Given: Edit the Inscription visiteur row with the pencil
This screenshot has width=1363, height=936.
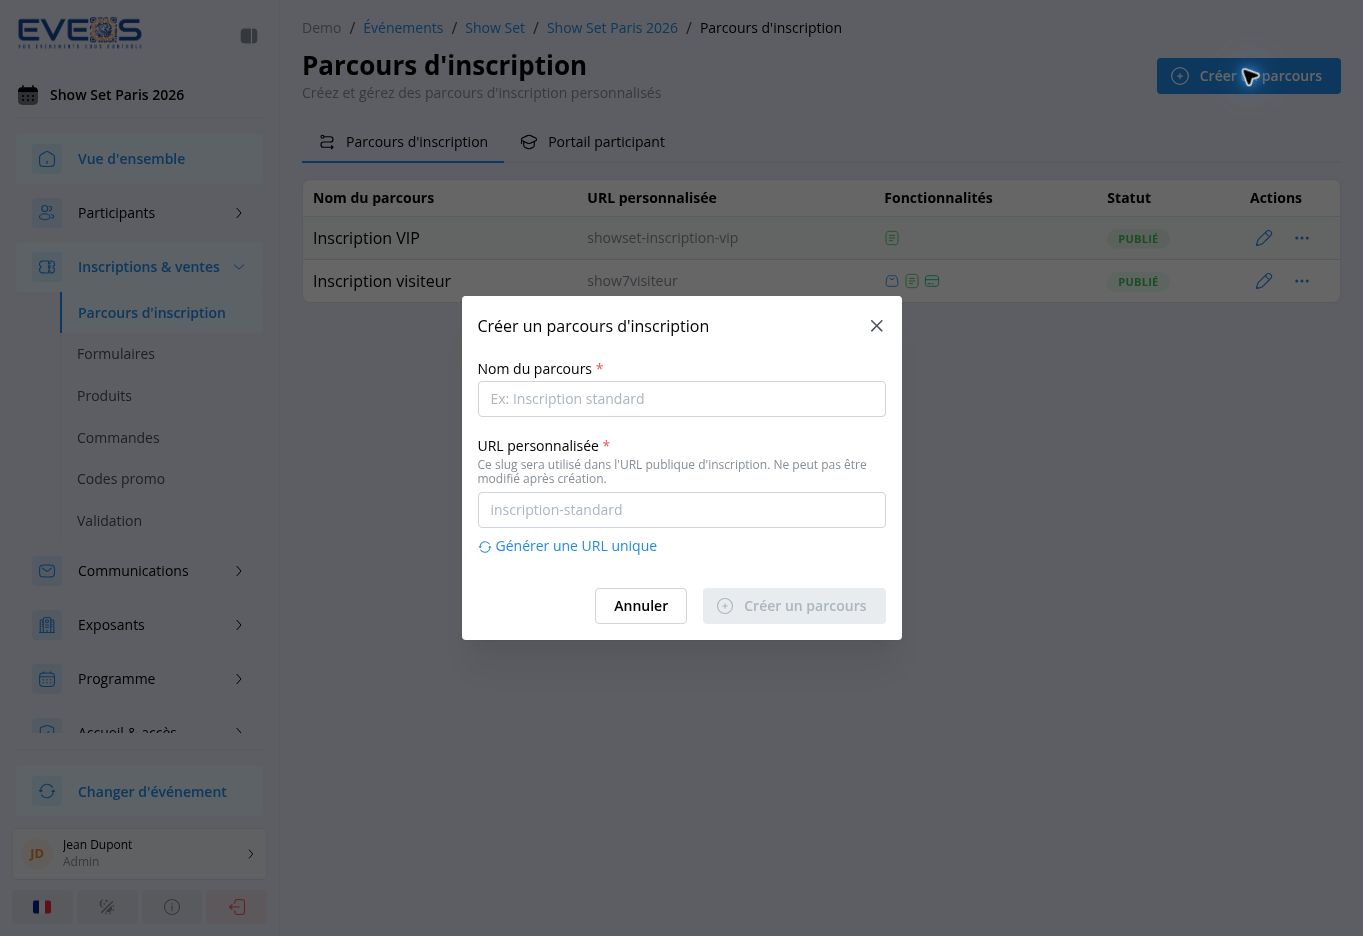Looking at the screenshot, I should [1264, 281].
